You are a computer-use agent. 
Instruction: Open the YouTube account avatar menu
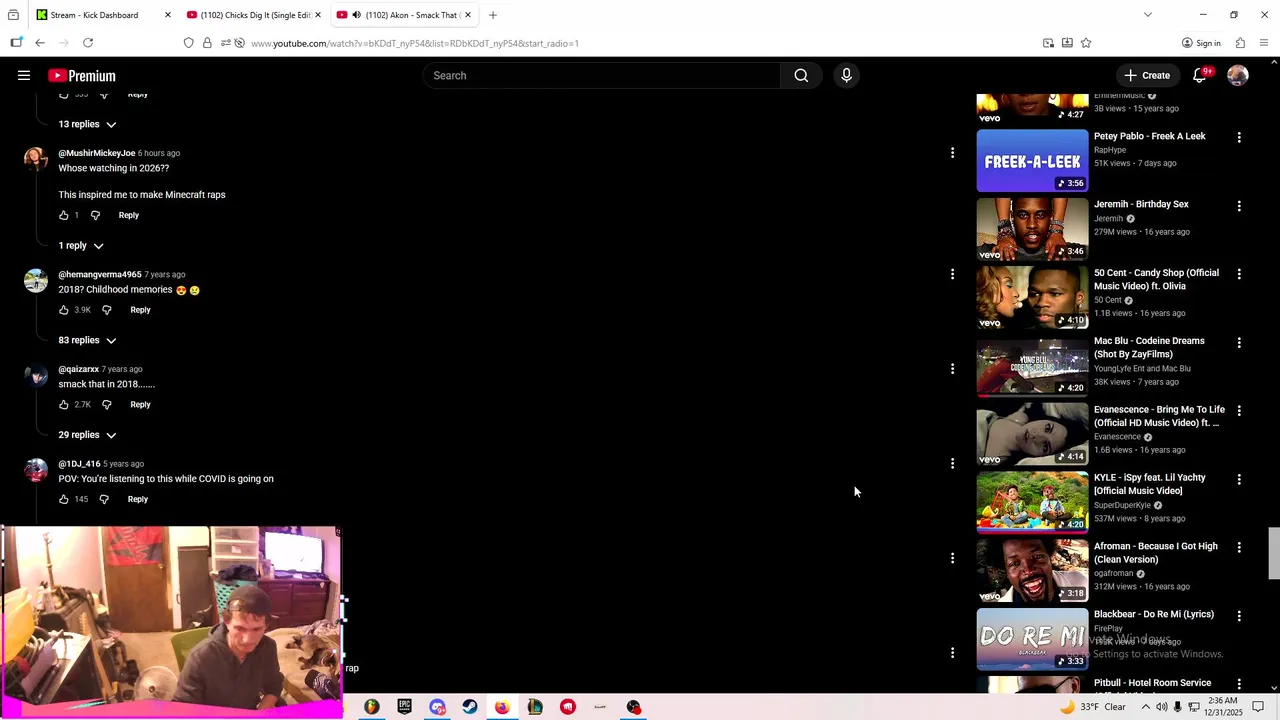point(1238,75)
